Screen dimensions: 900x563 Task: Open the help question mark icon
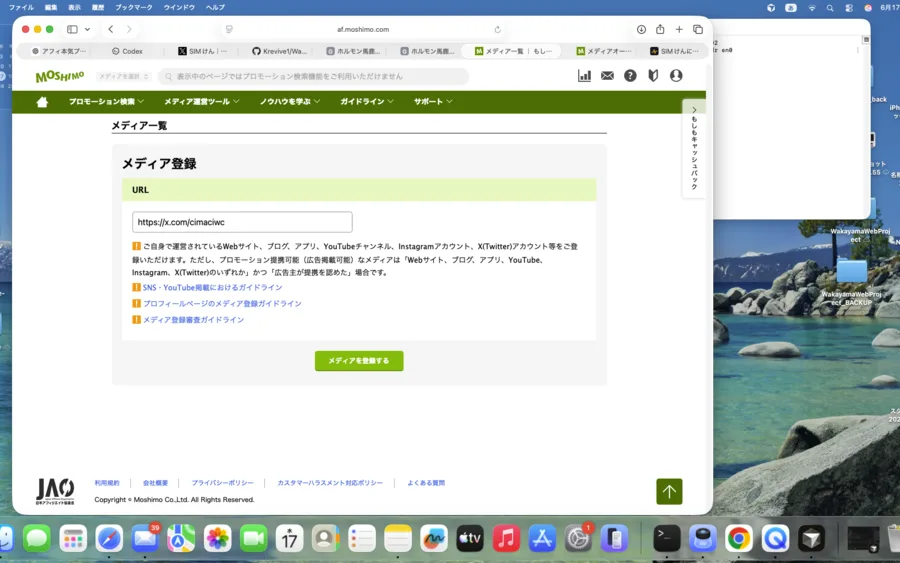[630, 76]
